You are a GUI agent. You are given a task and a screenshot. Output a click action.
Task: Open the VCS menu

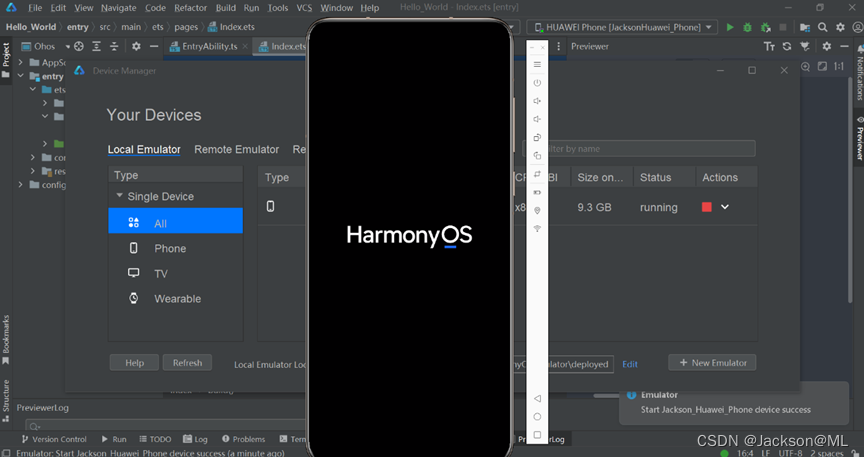304,8
